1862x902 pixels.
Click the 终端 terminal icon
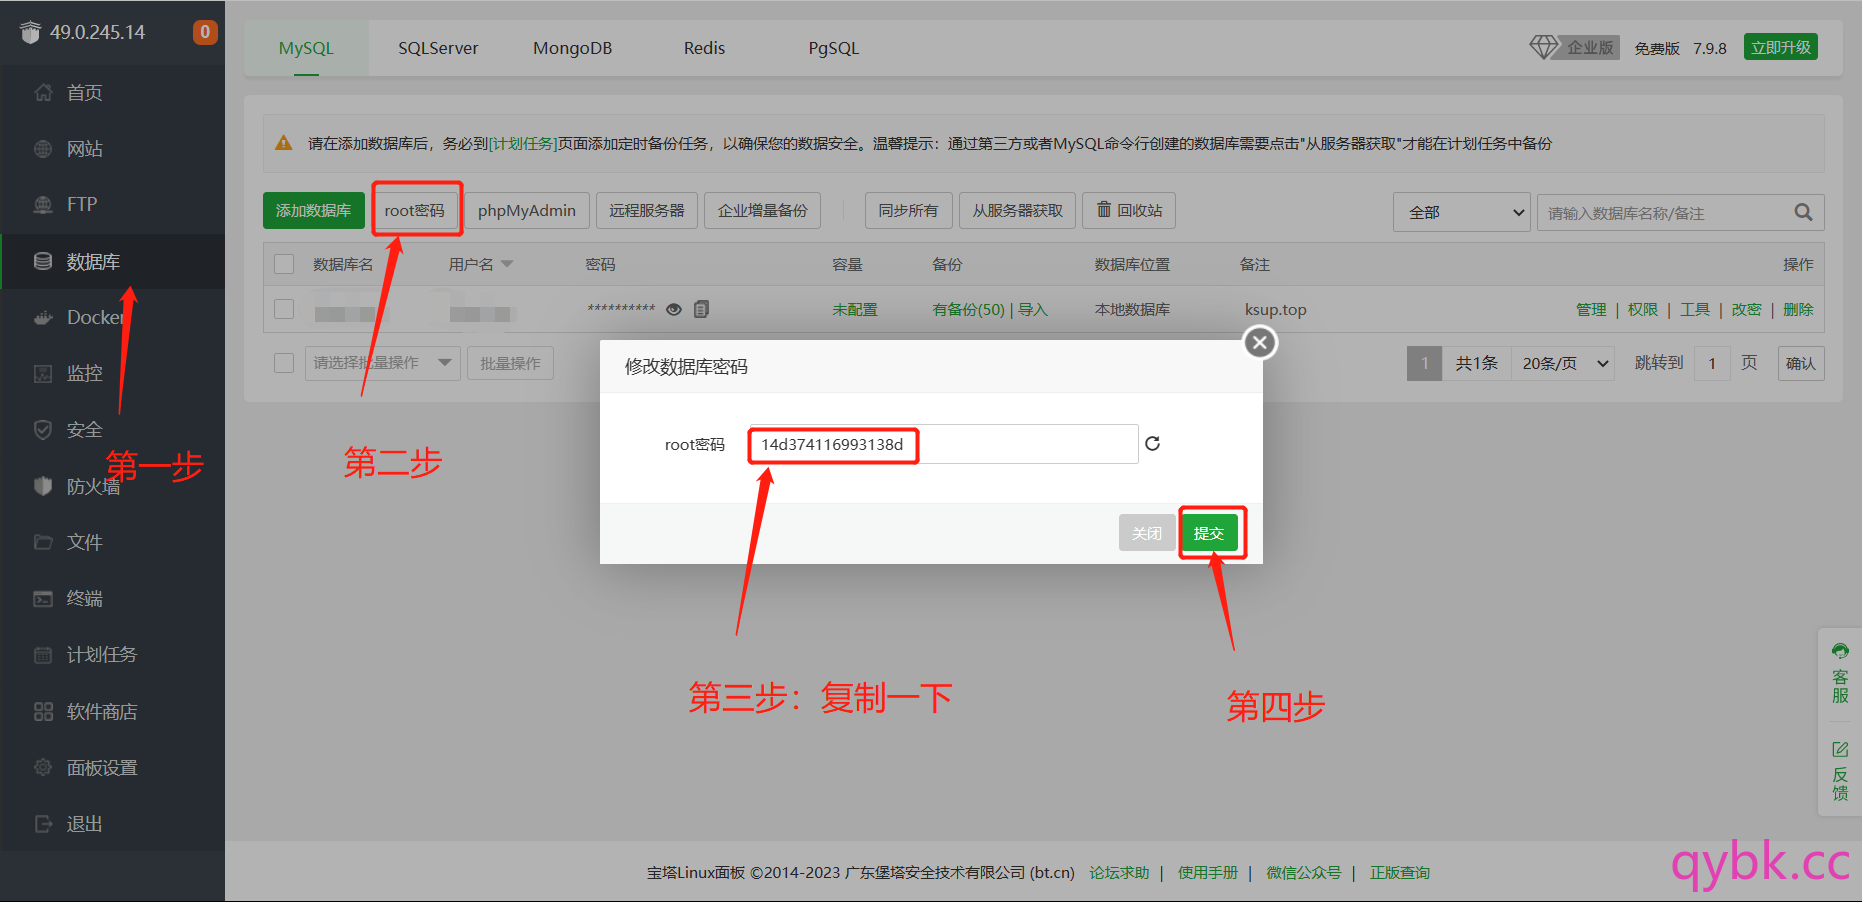point(43,598)
